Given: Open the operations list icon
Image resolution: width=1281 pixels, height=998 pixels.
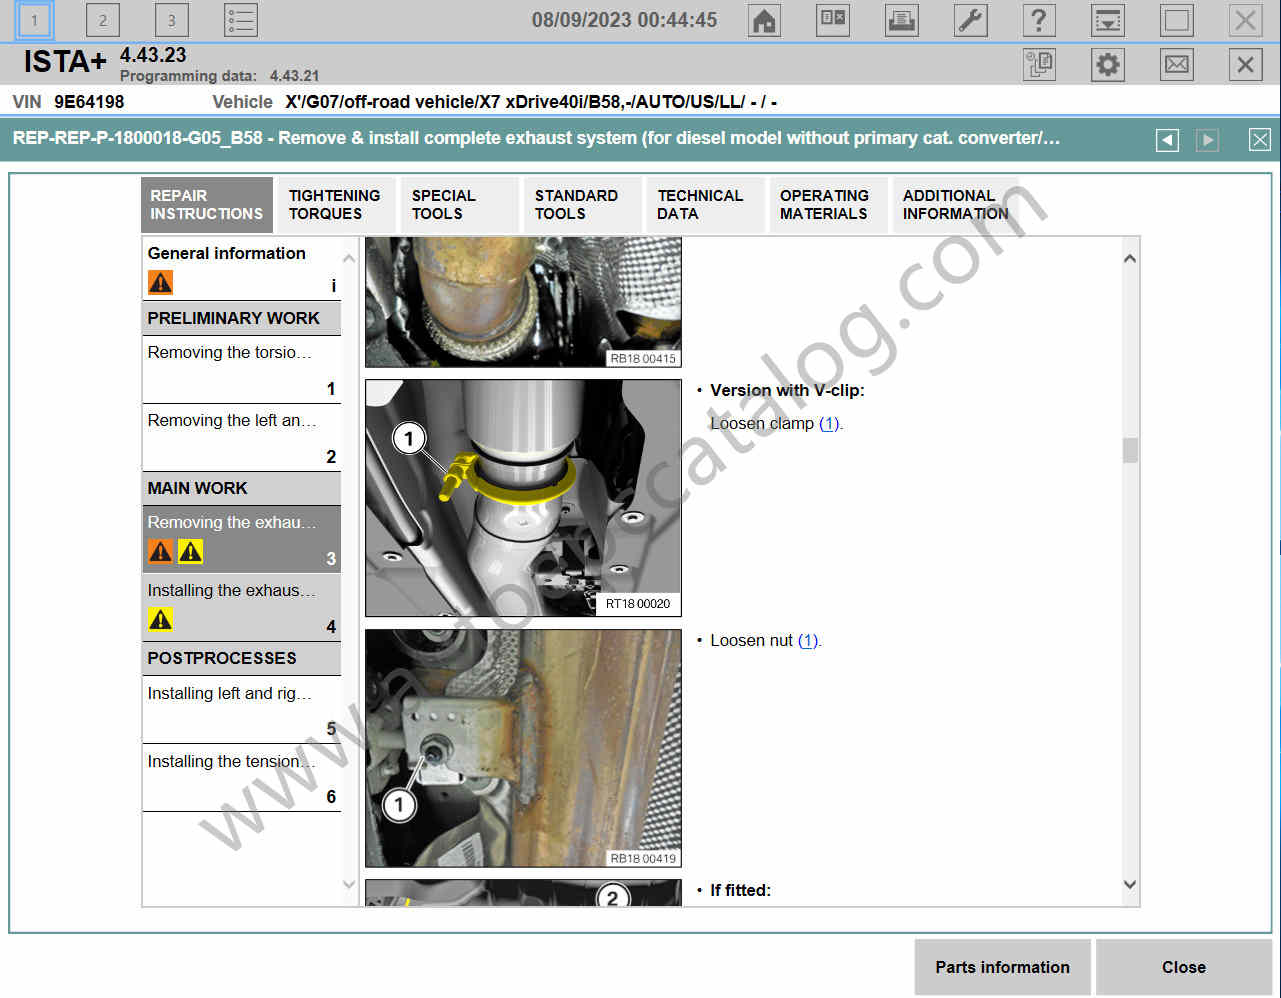Looking at the screenshot, I should tap(240, 20).
